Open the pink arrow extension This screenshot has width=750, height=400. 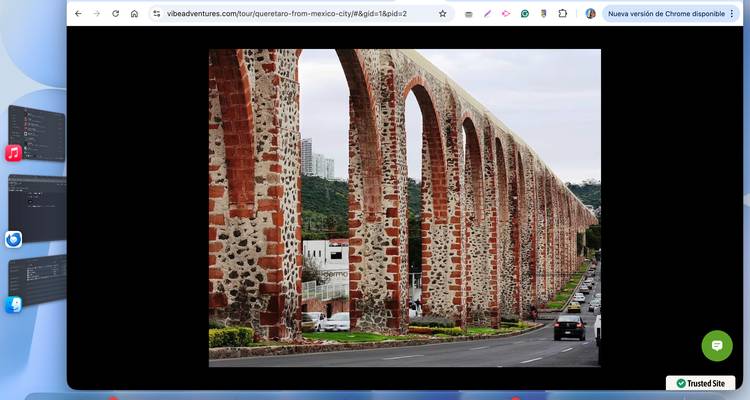(506, 14)
